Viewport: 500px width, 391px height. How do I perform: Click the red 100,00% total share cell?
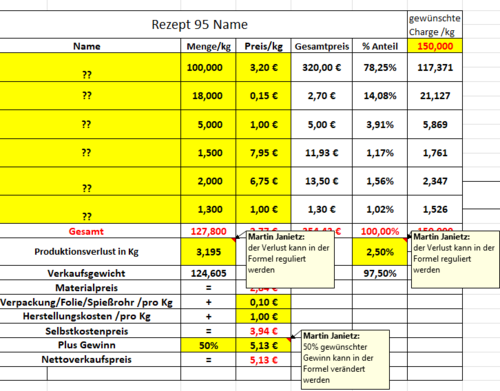[380, 231]
